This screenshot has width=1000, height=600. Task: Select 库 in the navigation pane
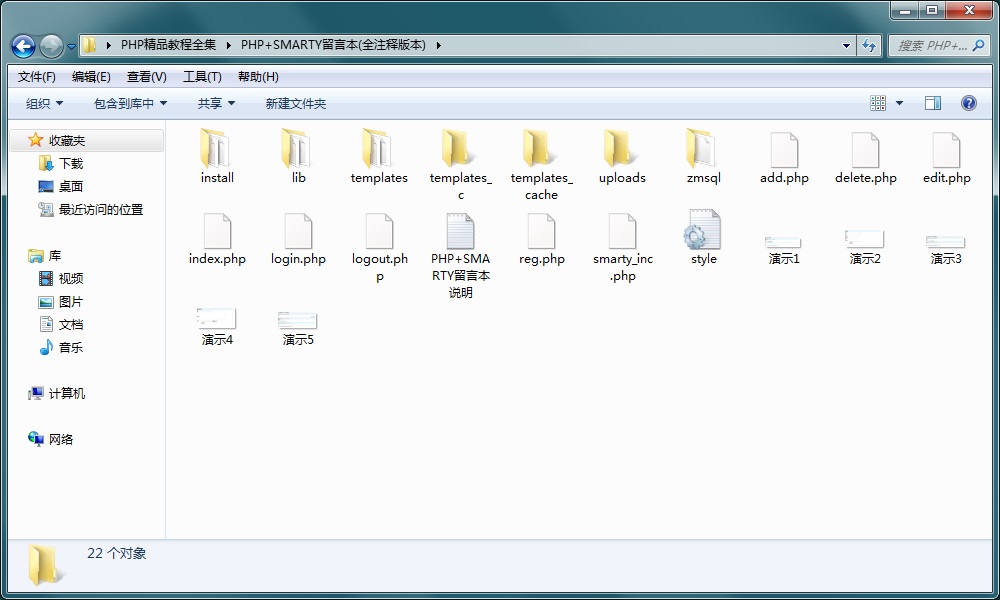pos(55,256)
